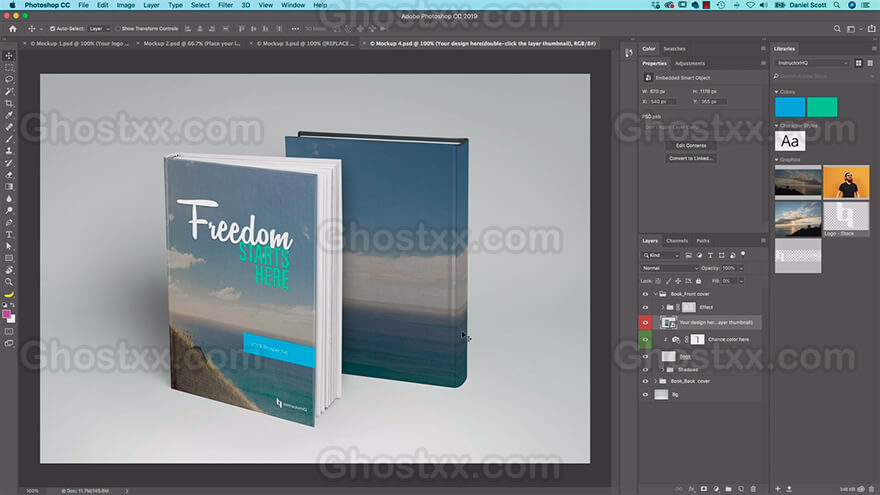Open the Fill dropdown arrow
880x495 pixels.
tap(741, 281)
